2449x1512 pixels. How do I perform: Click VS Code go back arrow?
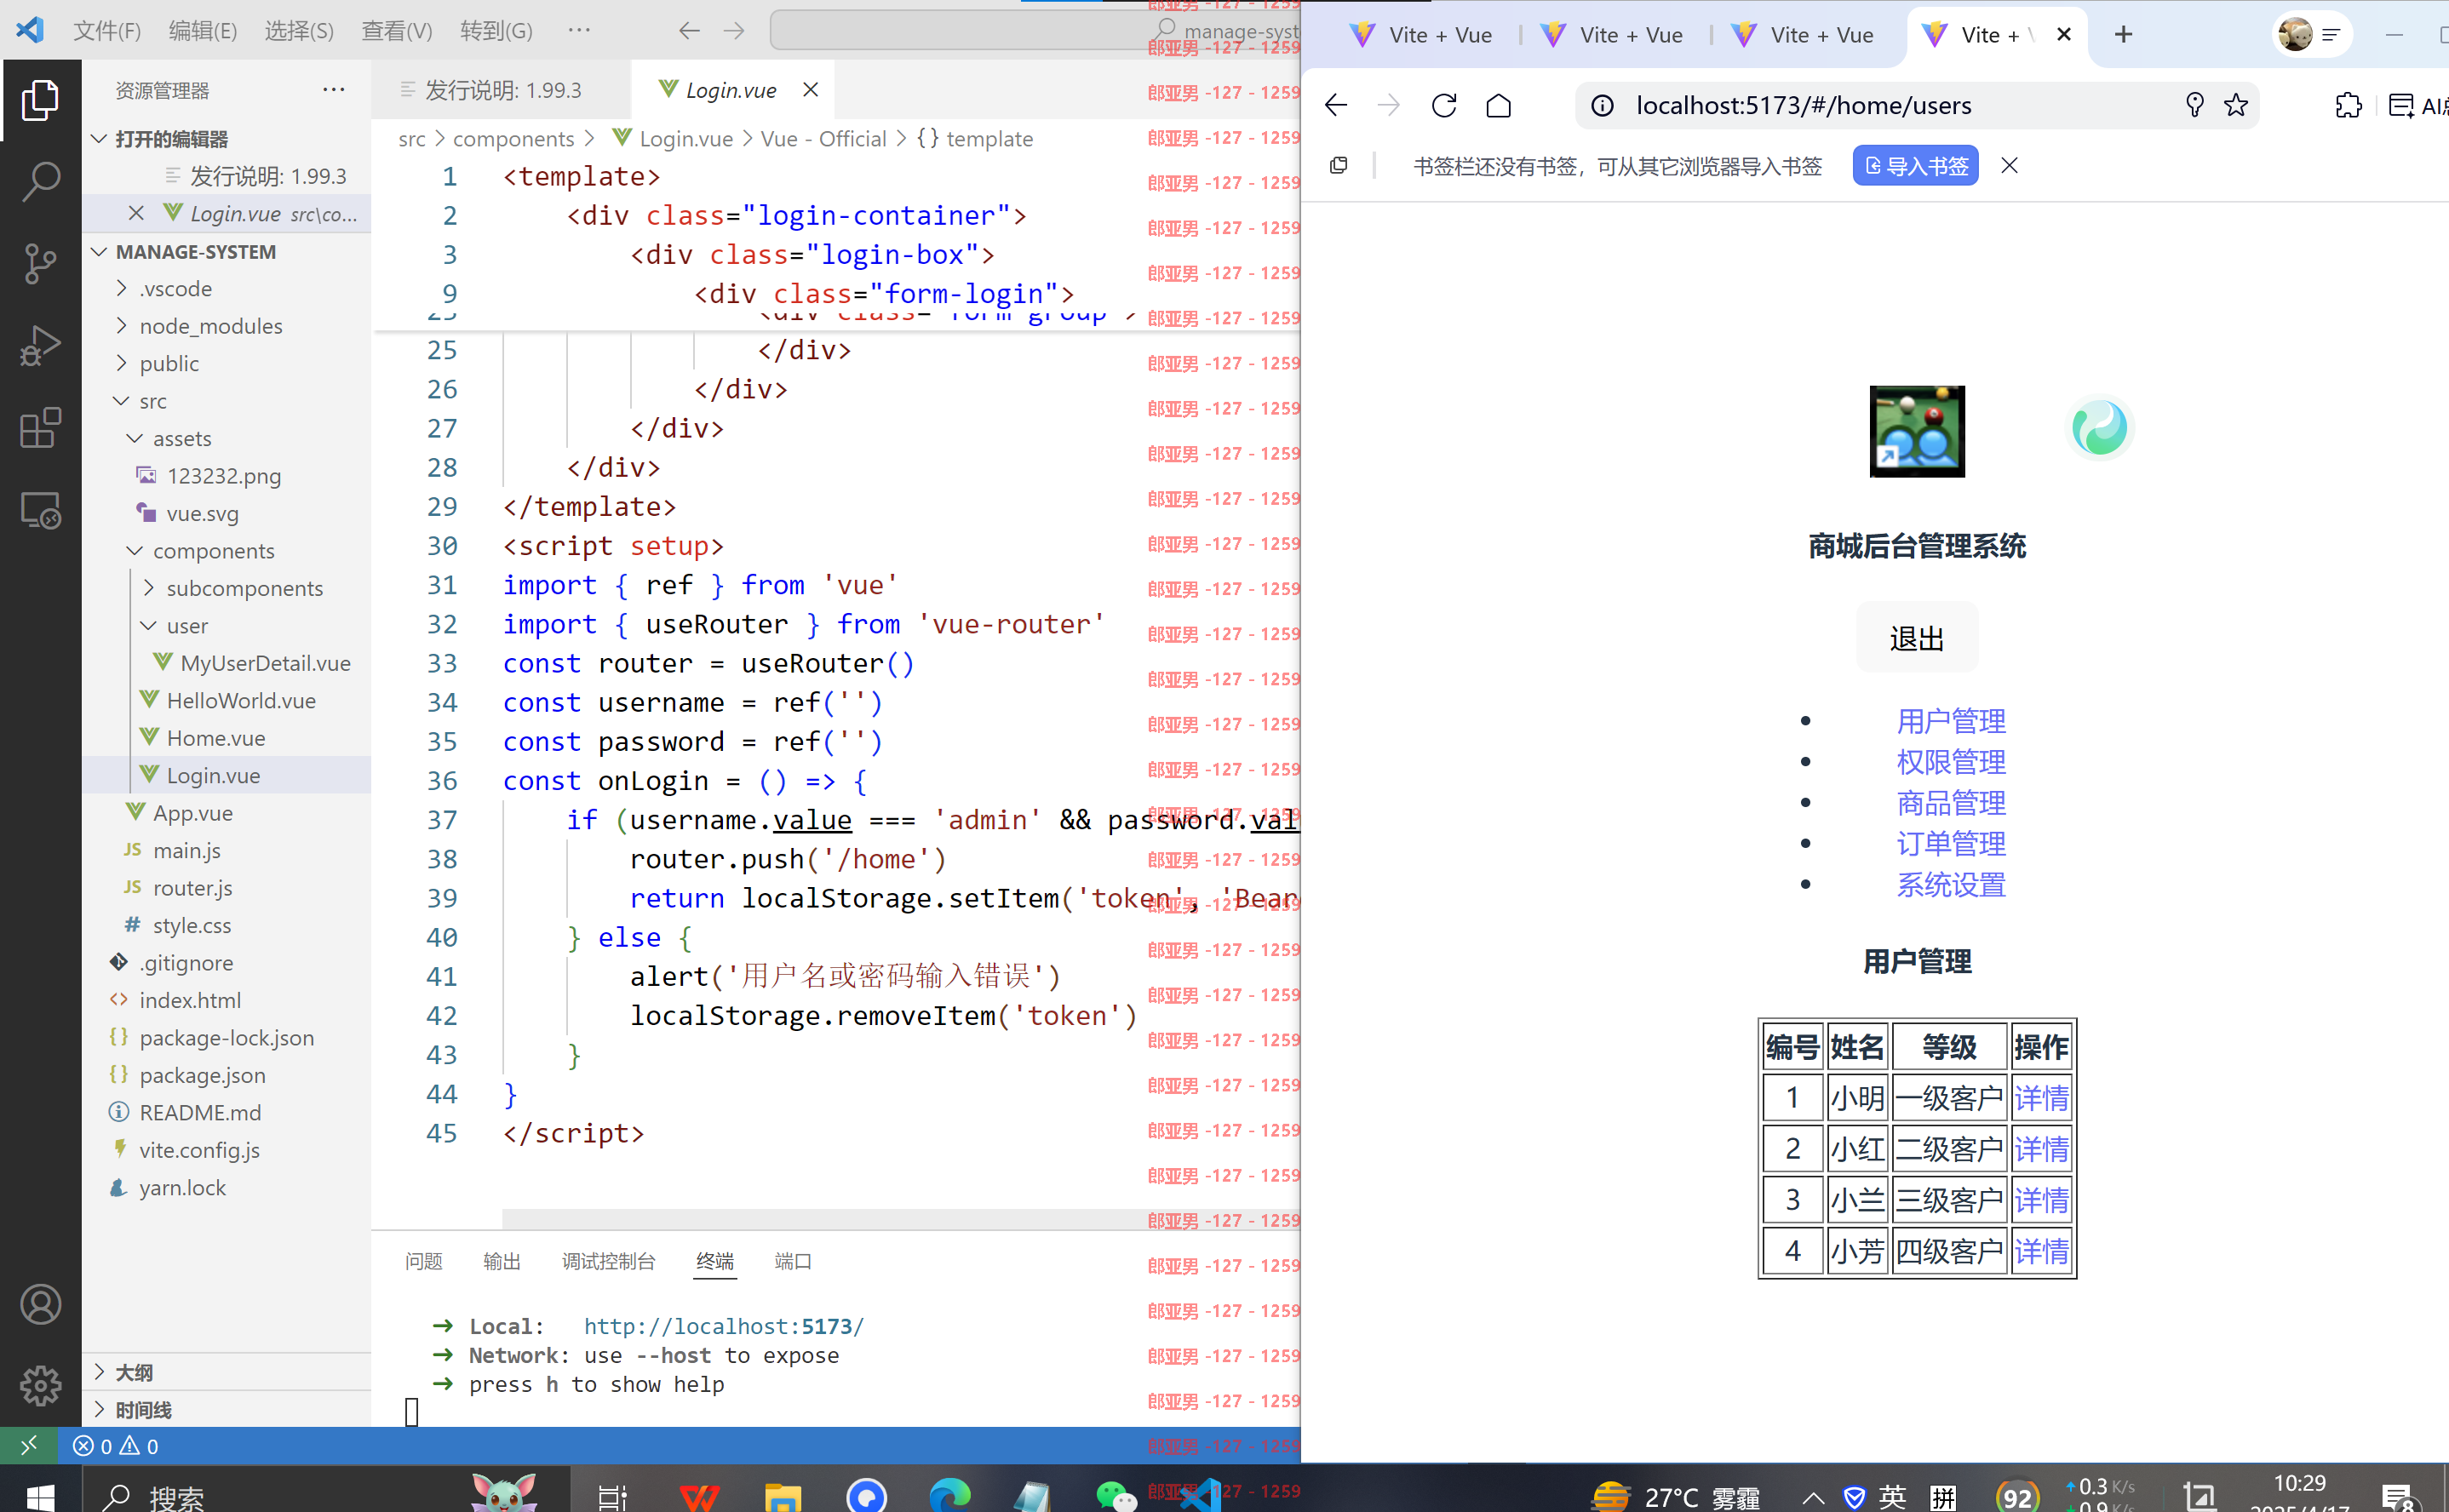(x=689, y=31)
